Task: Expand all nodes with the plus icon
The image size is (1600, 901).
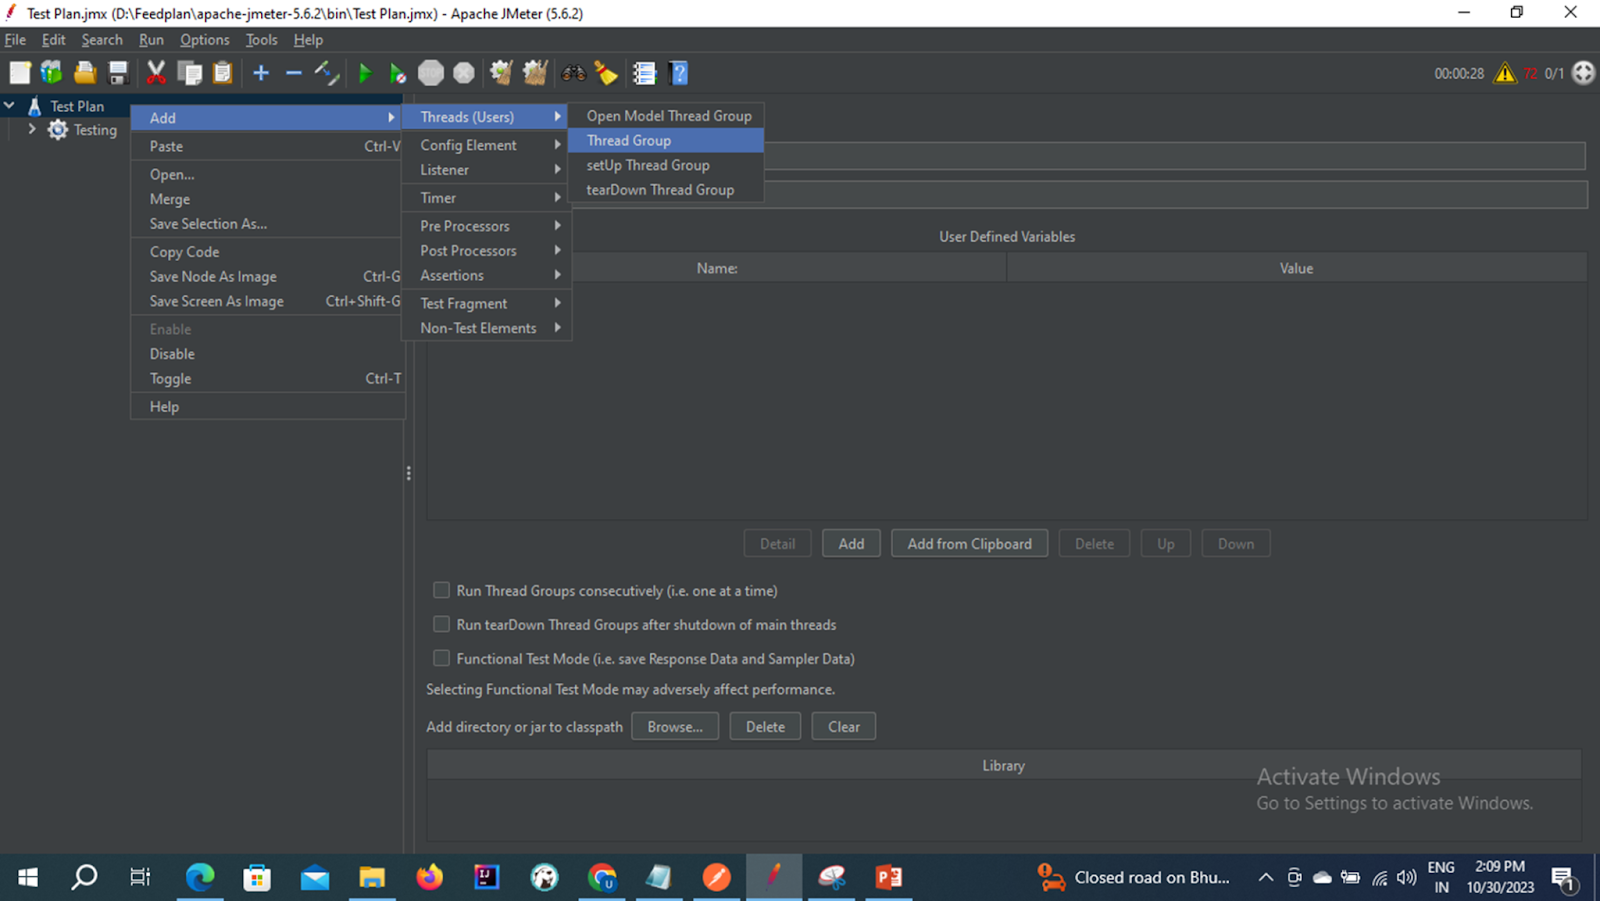Action: [x=261, y=73]
